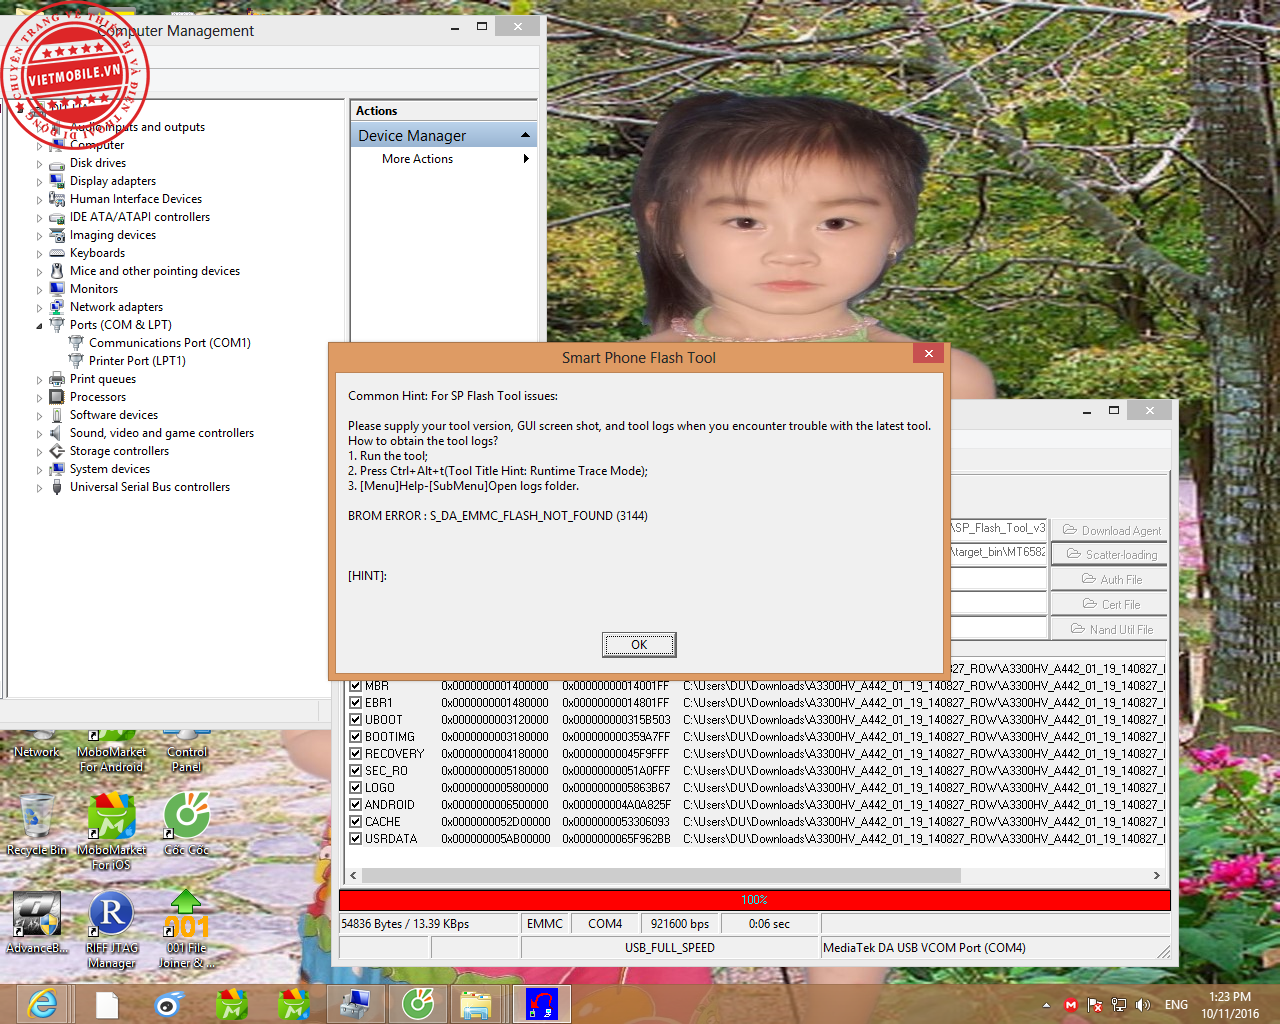Expand the System devices node
Viewport: 1280px width, 1024px height.
[x=40, y=470]
